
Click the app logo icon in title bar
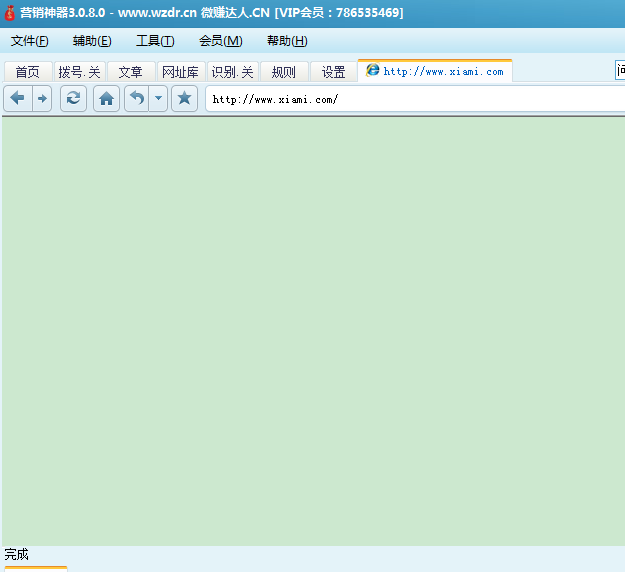(x=9, y=12)
